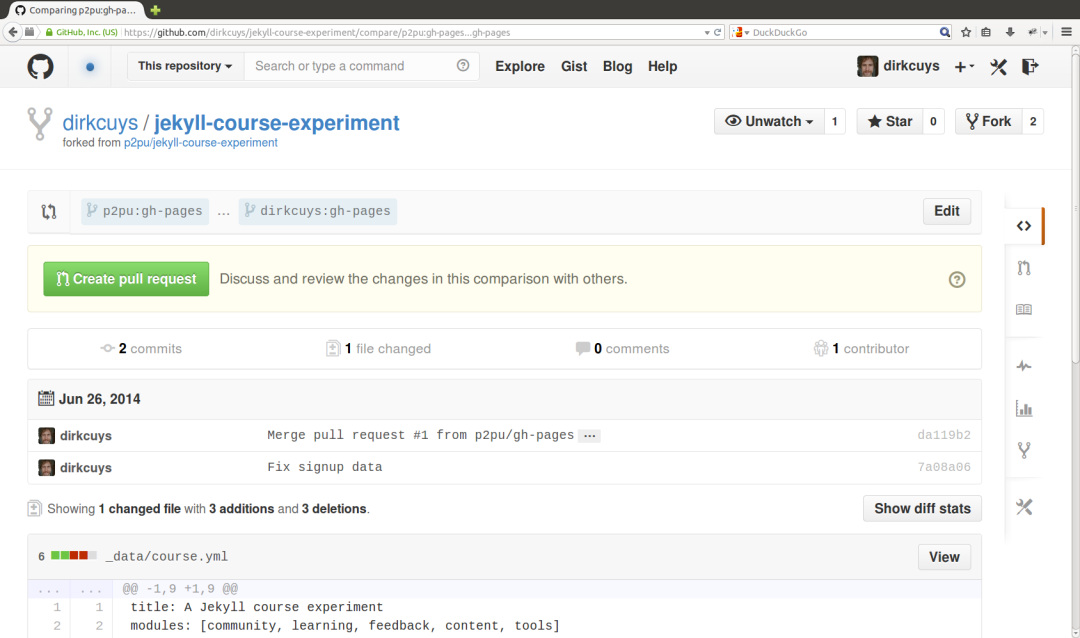Open the Explore menu item
1080x638 pixels.
tap(519, 66)
